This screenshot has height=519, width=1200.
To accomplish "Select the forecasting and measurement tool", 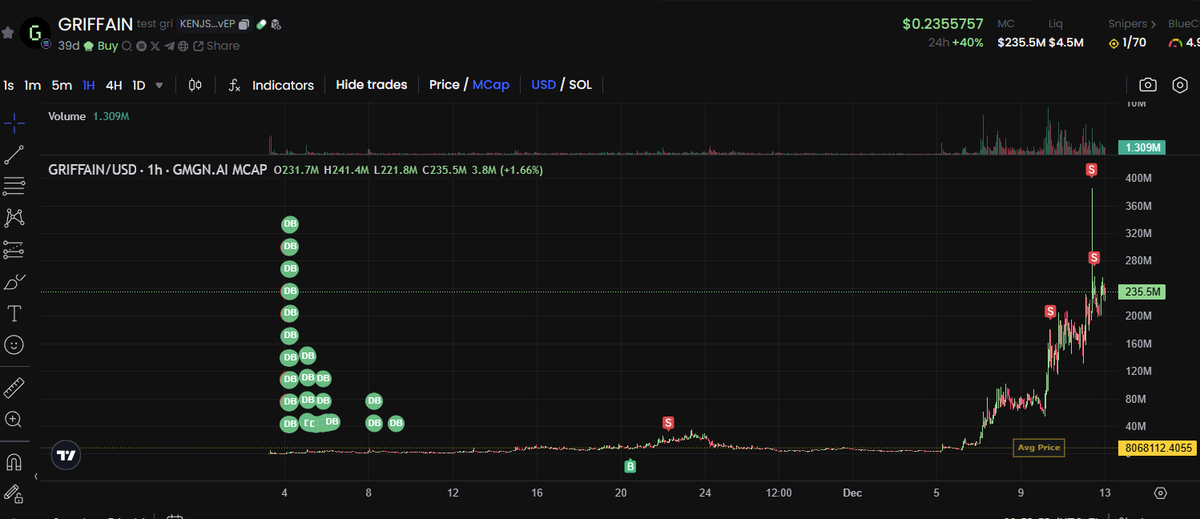I will [x=14, y=249].
